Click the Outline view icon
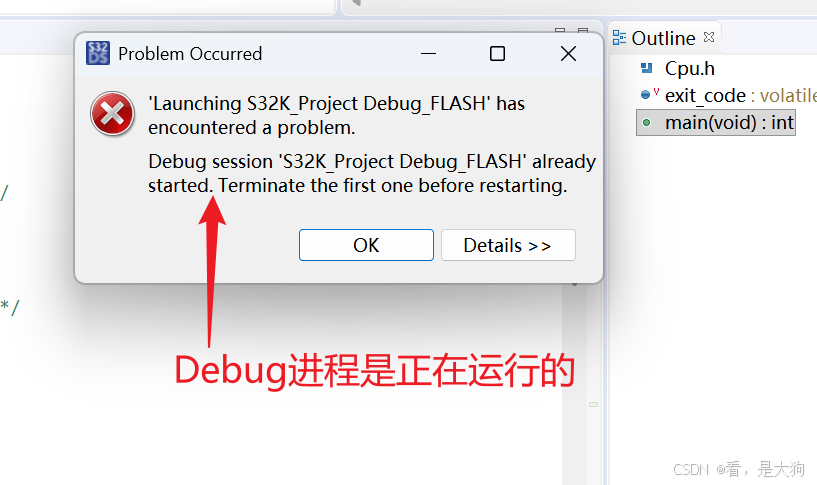Viewport: 817px width, 485px height. tap(619, 38)
